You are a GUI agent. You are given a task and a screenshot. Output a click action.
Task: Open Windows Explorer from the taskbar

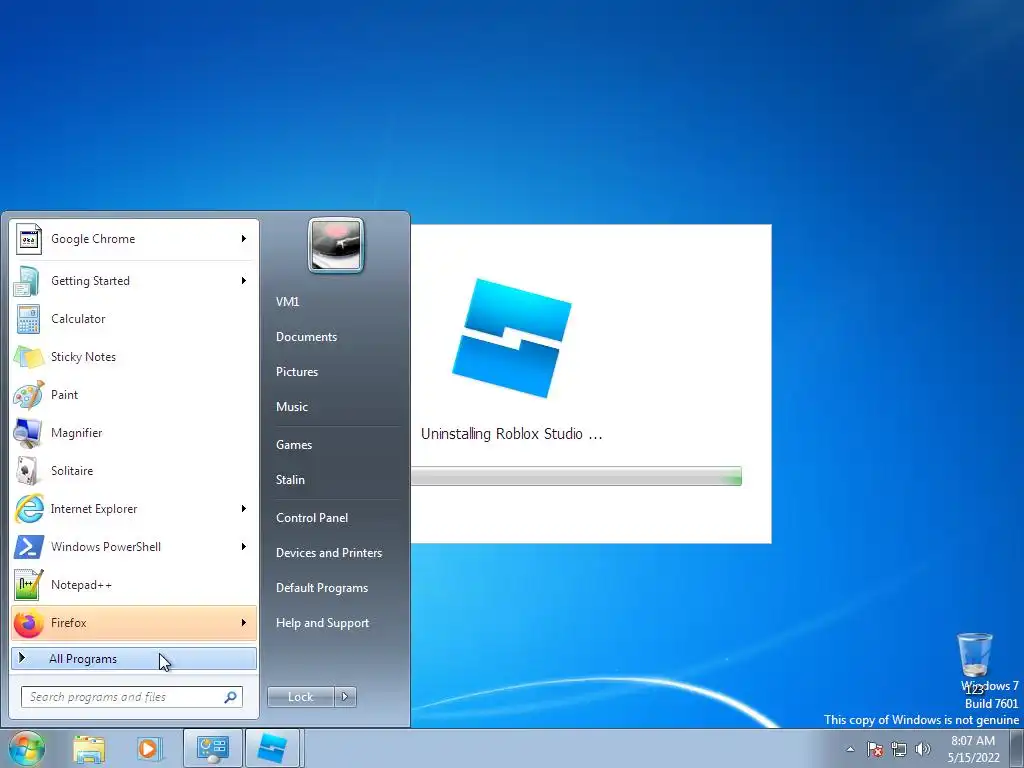pos(89,748)
